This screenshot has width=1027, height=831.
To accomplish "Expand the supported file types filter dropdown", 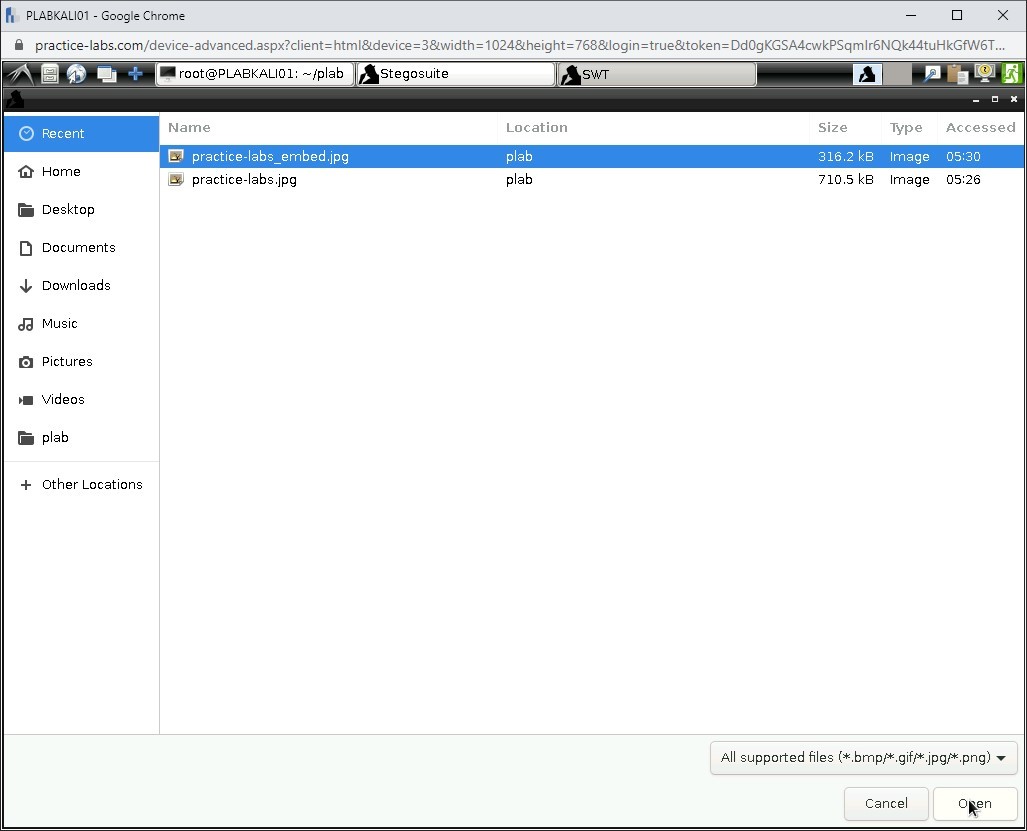I will pyautogui.click(x=863, y=758).
